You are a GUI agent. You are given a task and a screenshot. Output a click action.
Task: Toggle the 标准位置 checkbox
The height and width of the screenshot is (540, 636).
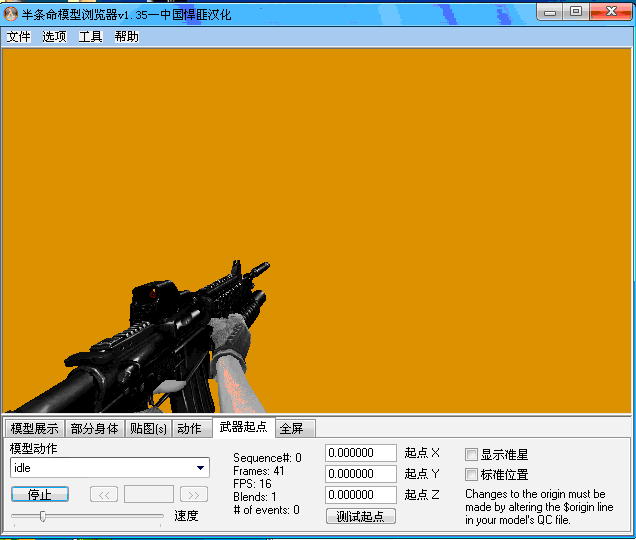click(472, 475)
